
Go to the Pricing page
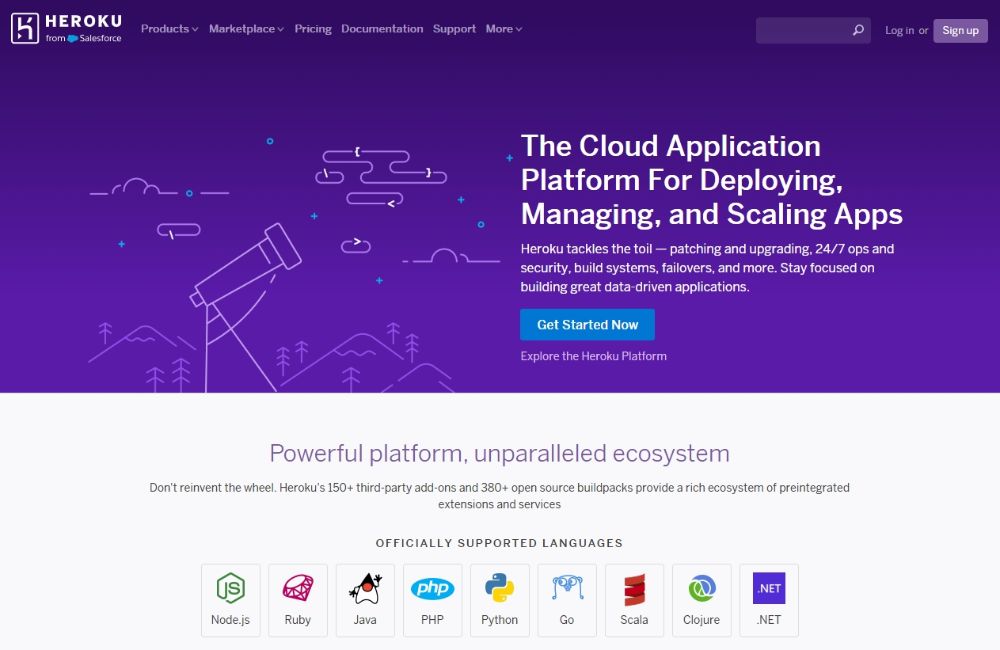pos(313,29)
